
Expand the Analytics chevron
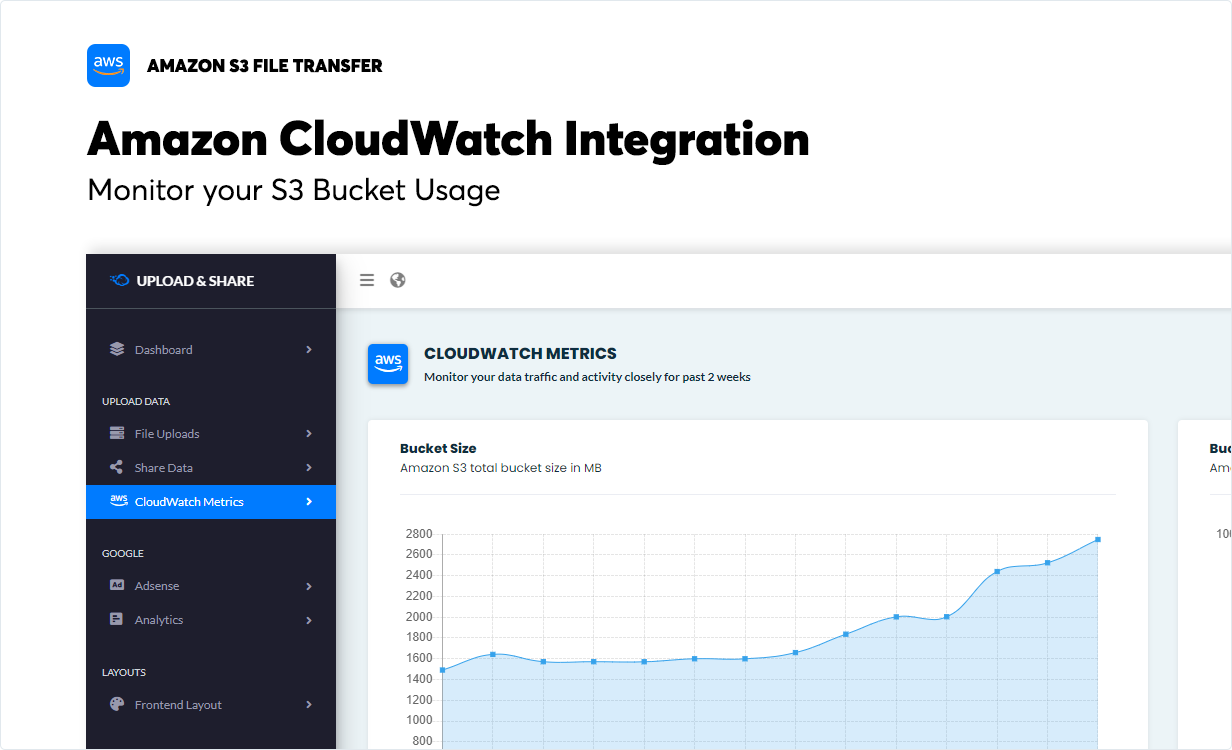[309, 620]
